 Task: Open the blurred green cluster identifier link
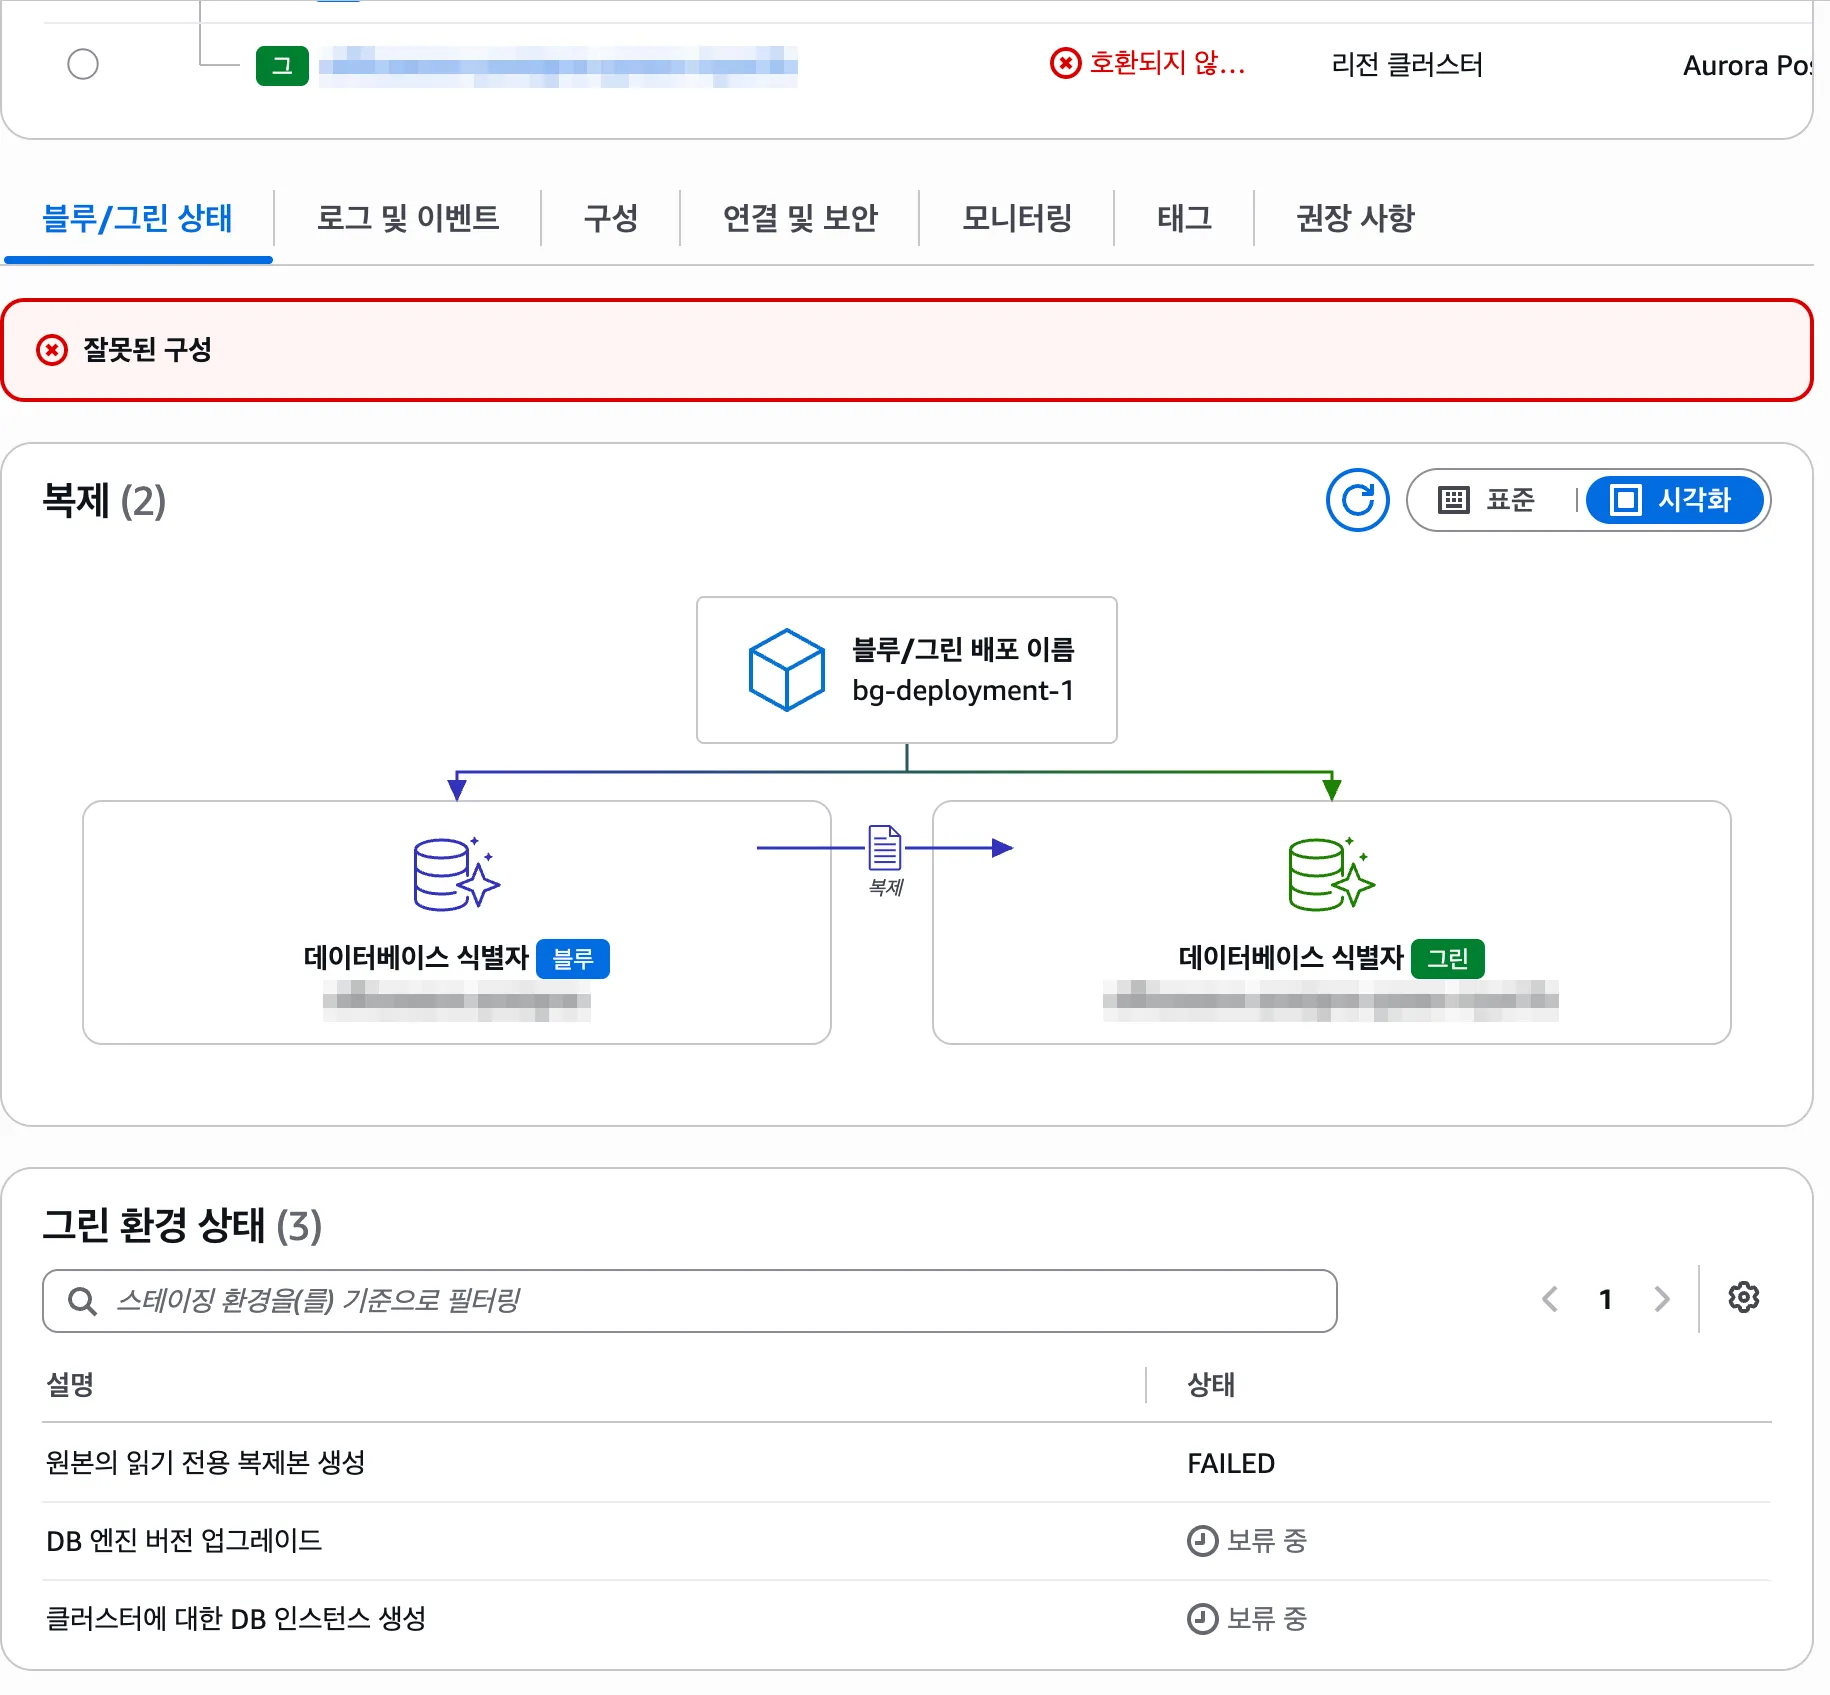point(558,66)
